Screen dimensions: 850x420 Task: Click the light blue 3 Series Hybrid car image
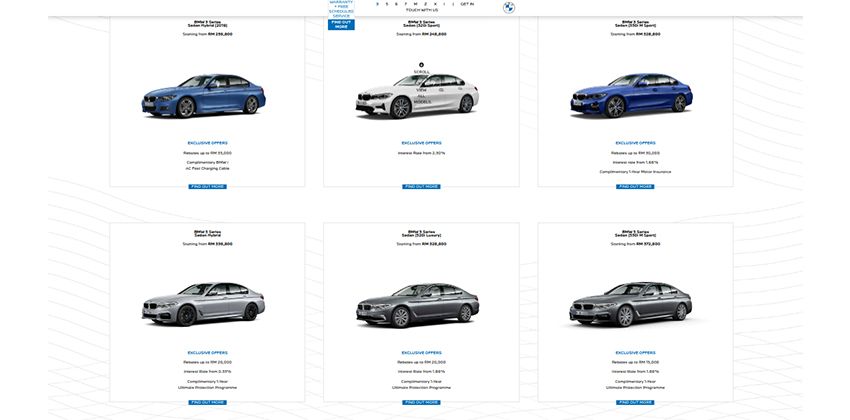204,96
